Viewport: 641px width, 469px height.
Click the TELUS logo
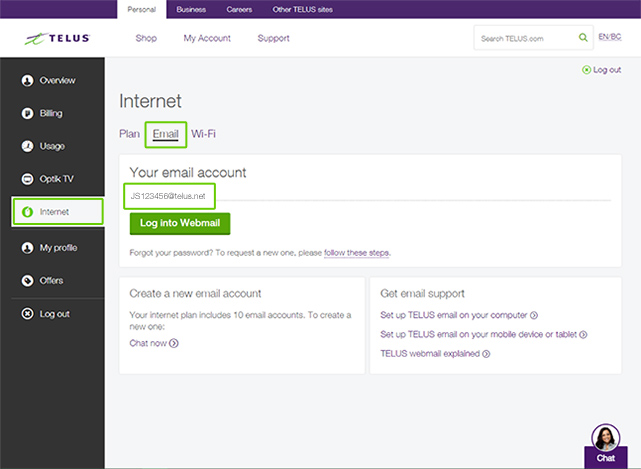57,38
